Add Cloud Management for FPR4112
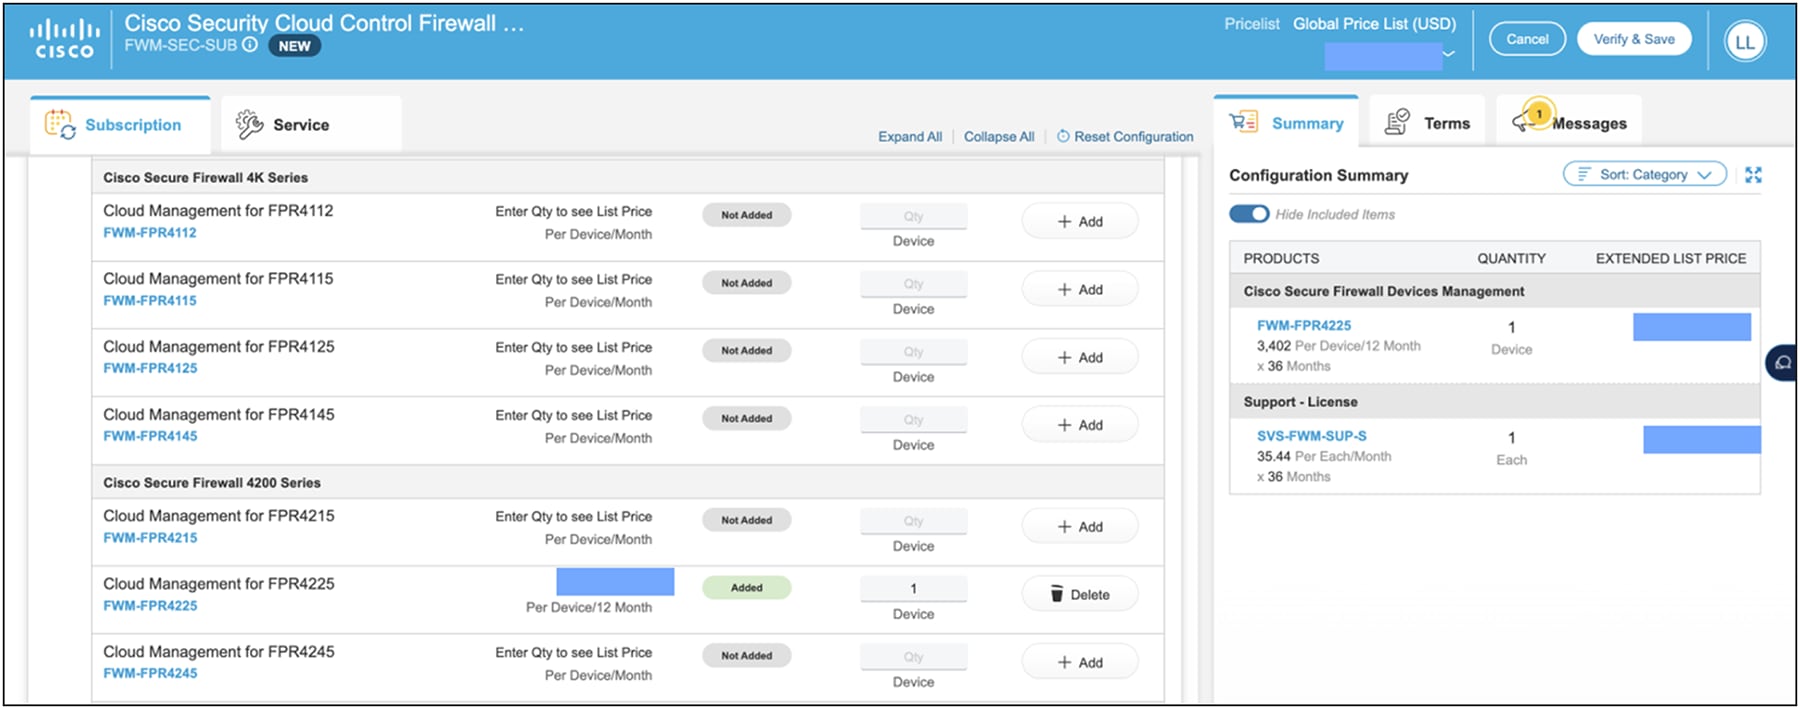The width and height of the screenshot is (1800, 709). tap(1080, 221)
